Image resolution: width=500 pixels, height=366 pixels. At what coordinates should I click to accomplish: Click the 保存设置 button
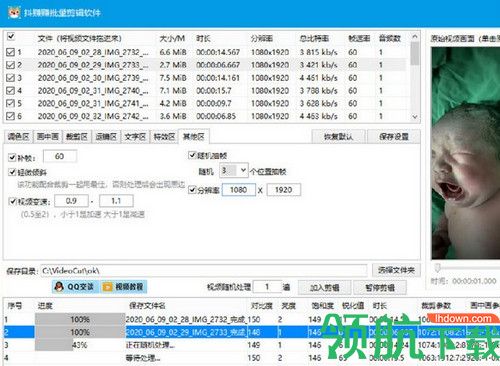click(x=394, y=137)
